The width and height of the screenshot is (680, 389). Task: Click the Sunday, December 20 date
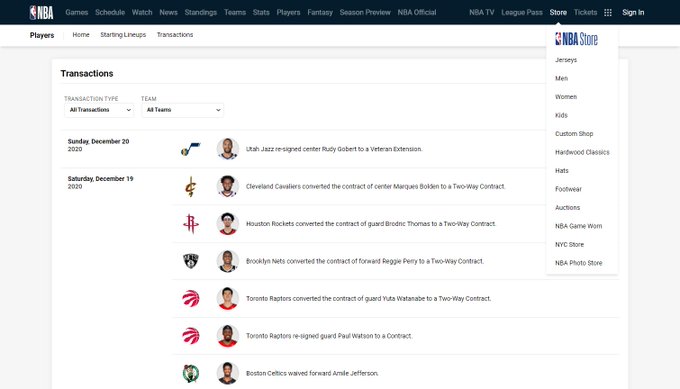point(98,141)
